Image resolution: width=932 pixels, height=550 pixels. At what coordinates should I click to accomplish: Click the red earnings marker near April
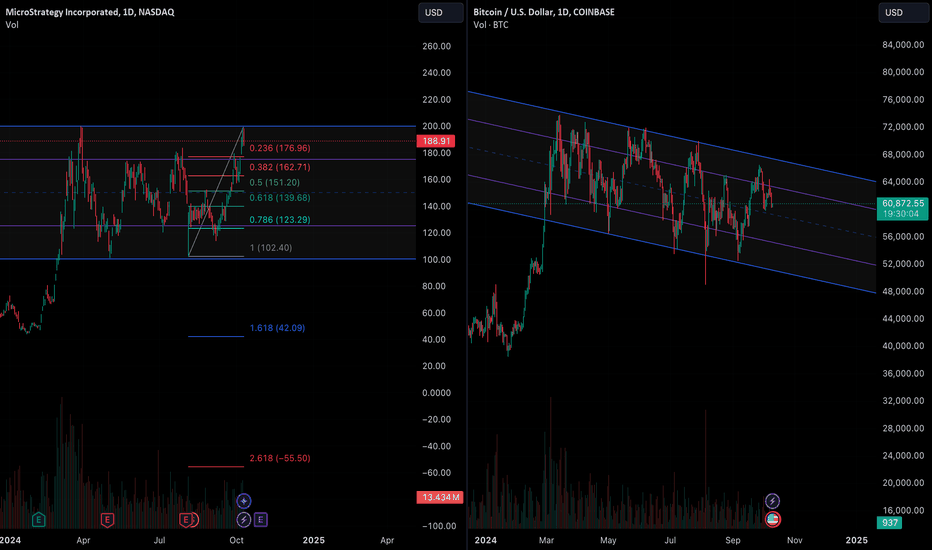[x=107, y=520]
